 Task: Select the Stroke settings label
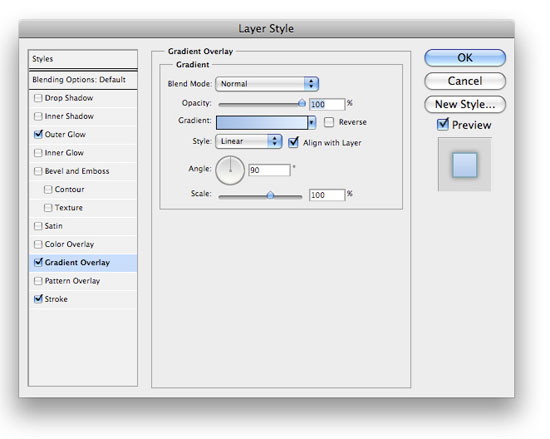56,299
